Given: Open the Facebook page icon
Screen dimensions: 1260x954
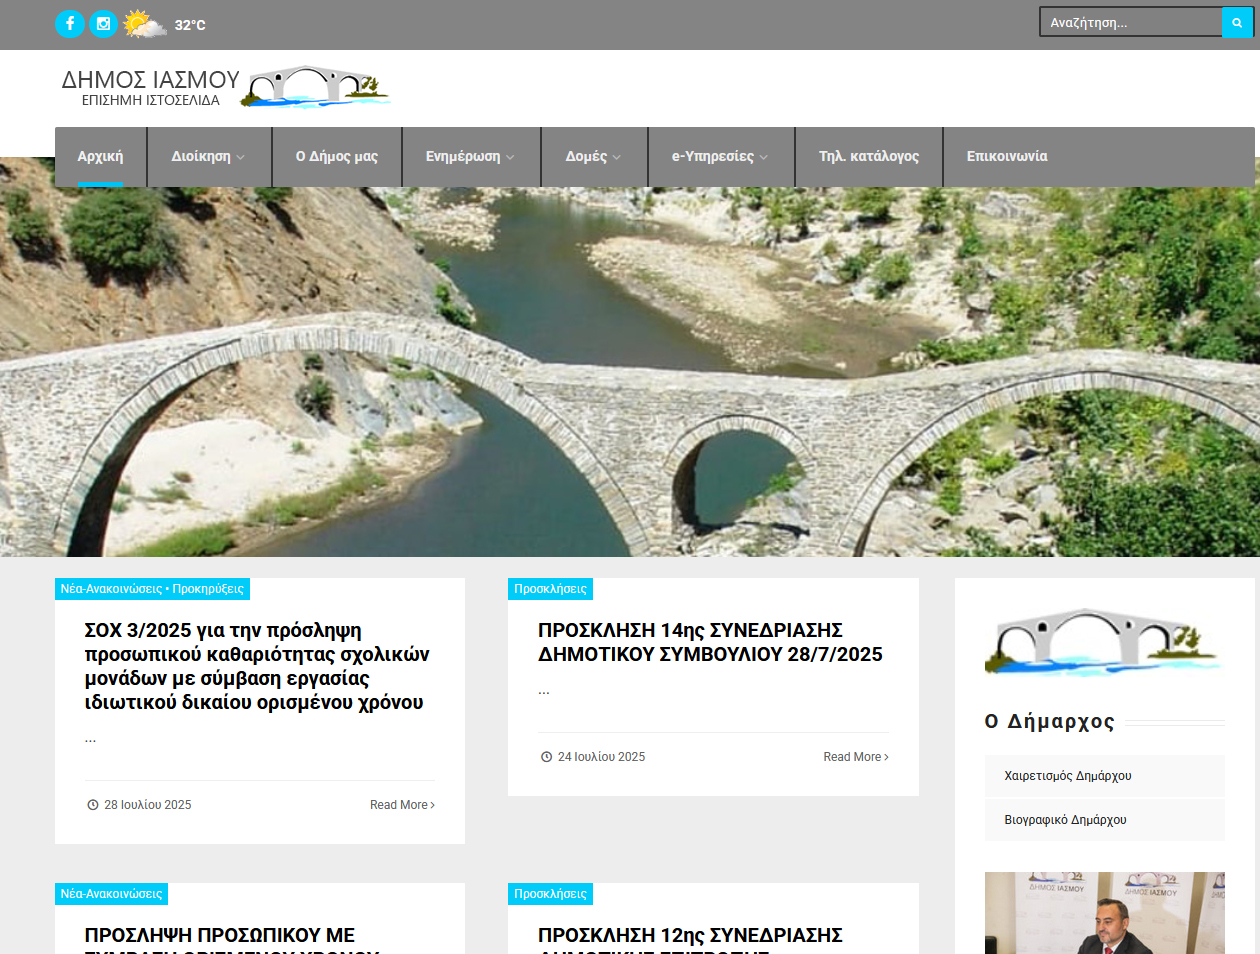Looking at the screenshot, I should pyautogui.click(x=70, y=24).
